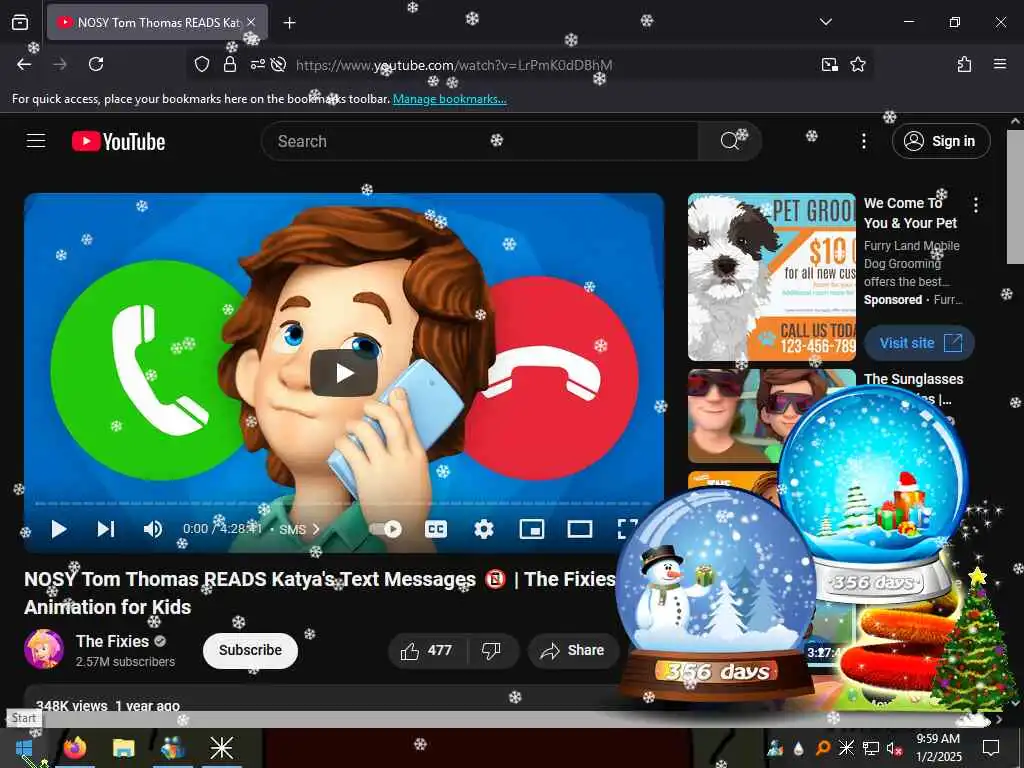The height and width of the screenshot is (768, 1024).
Task: Open muted volume tray icon
Action: [x=894, y=748]
